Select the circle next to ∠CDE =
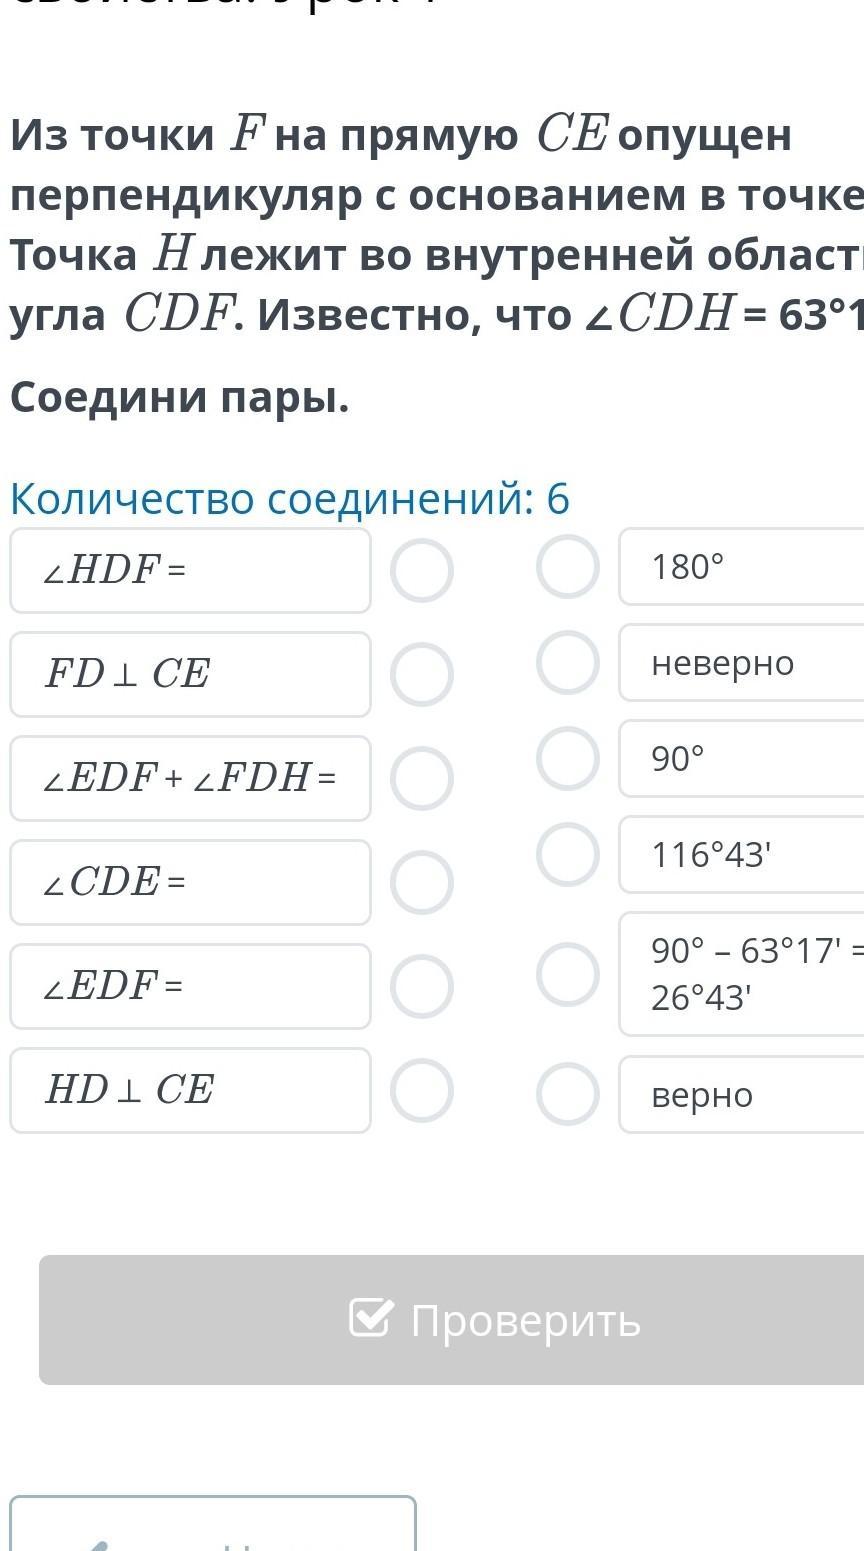The height and width of the screenshot is (1551, 864). [421, 882]
